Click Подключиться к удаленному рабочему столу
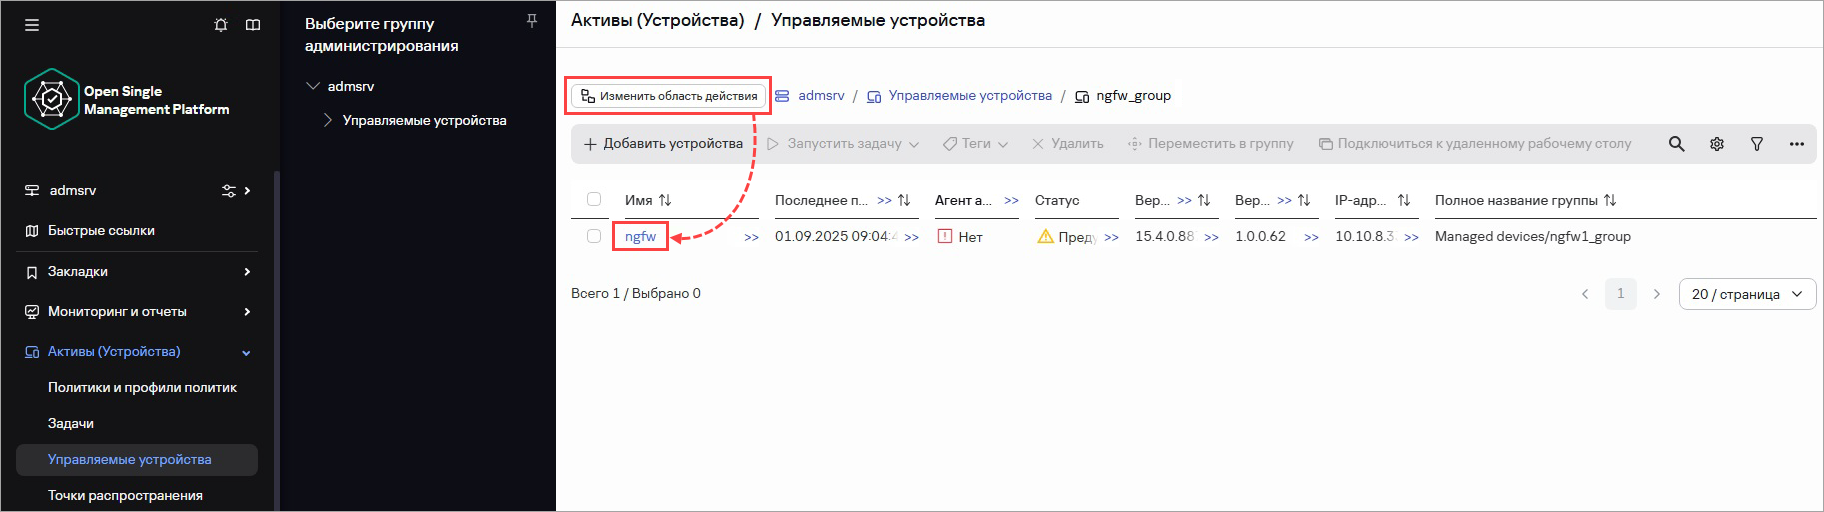1824x512 pixels. [1475, 144]
